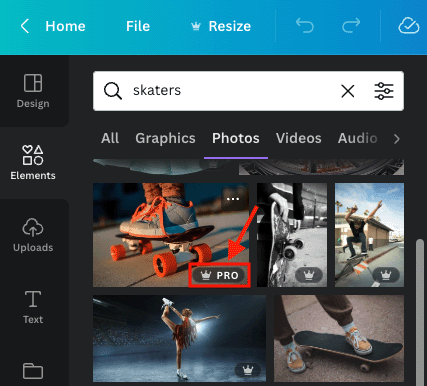Click the cloud save status icon

409,26
